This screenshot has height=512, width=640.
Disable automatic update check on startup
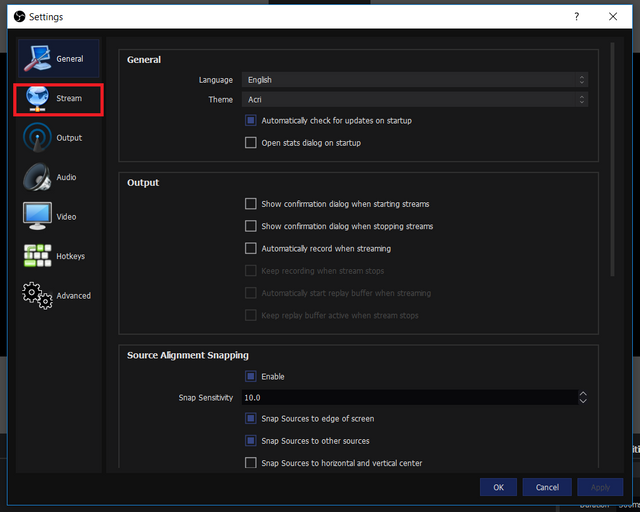251,120
